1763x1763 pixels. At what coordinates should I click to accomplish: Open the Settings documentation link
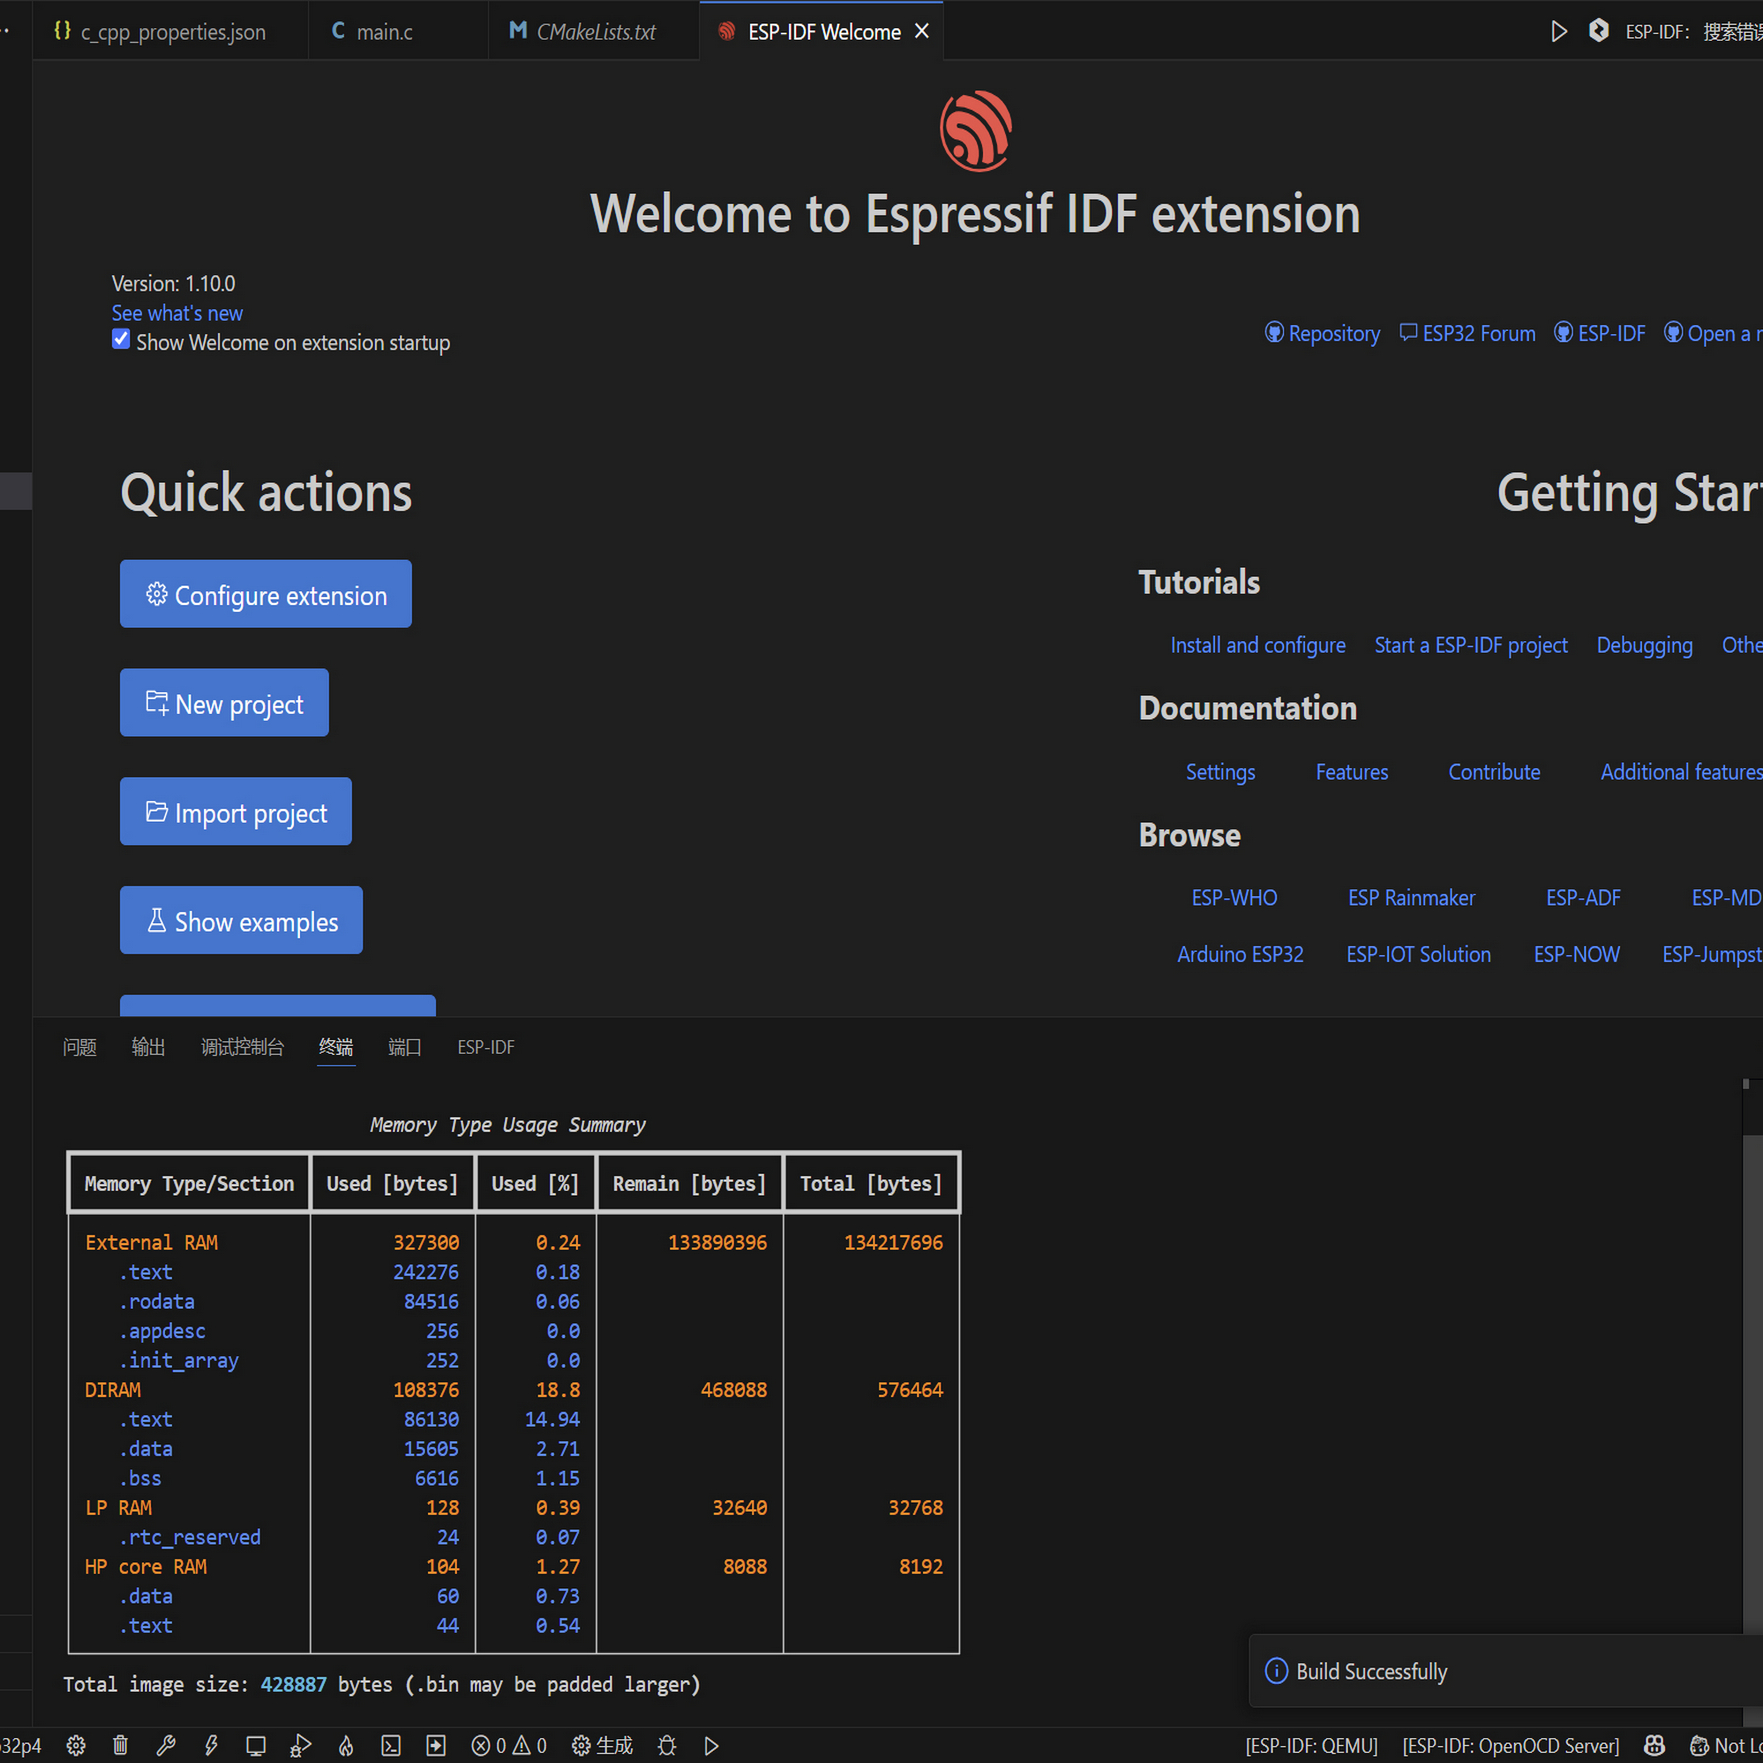pyautogui.click(x=1220, y=772)
